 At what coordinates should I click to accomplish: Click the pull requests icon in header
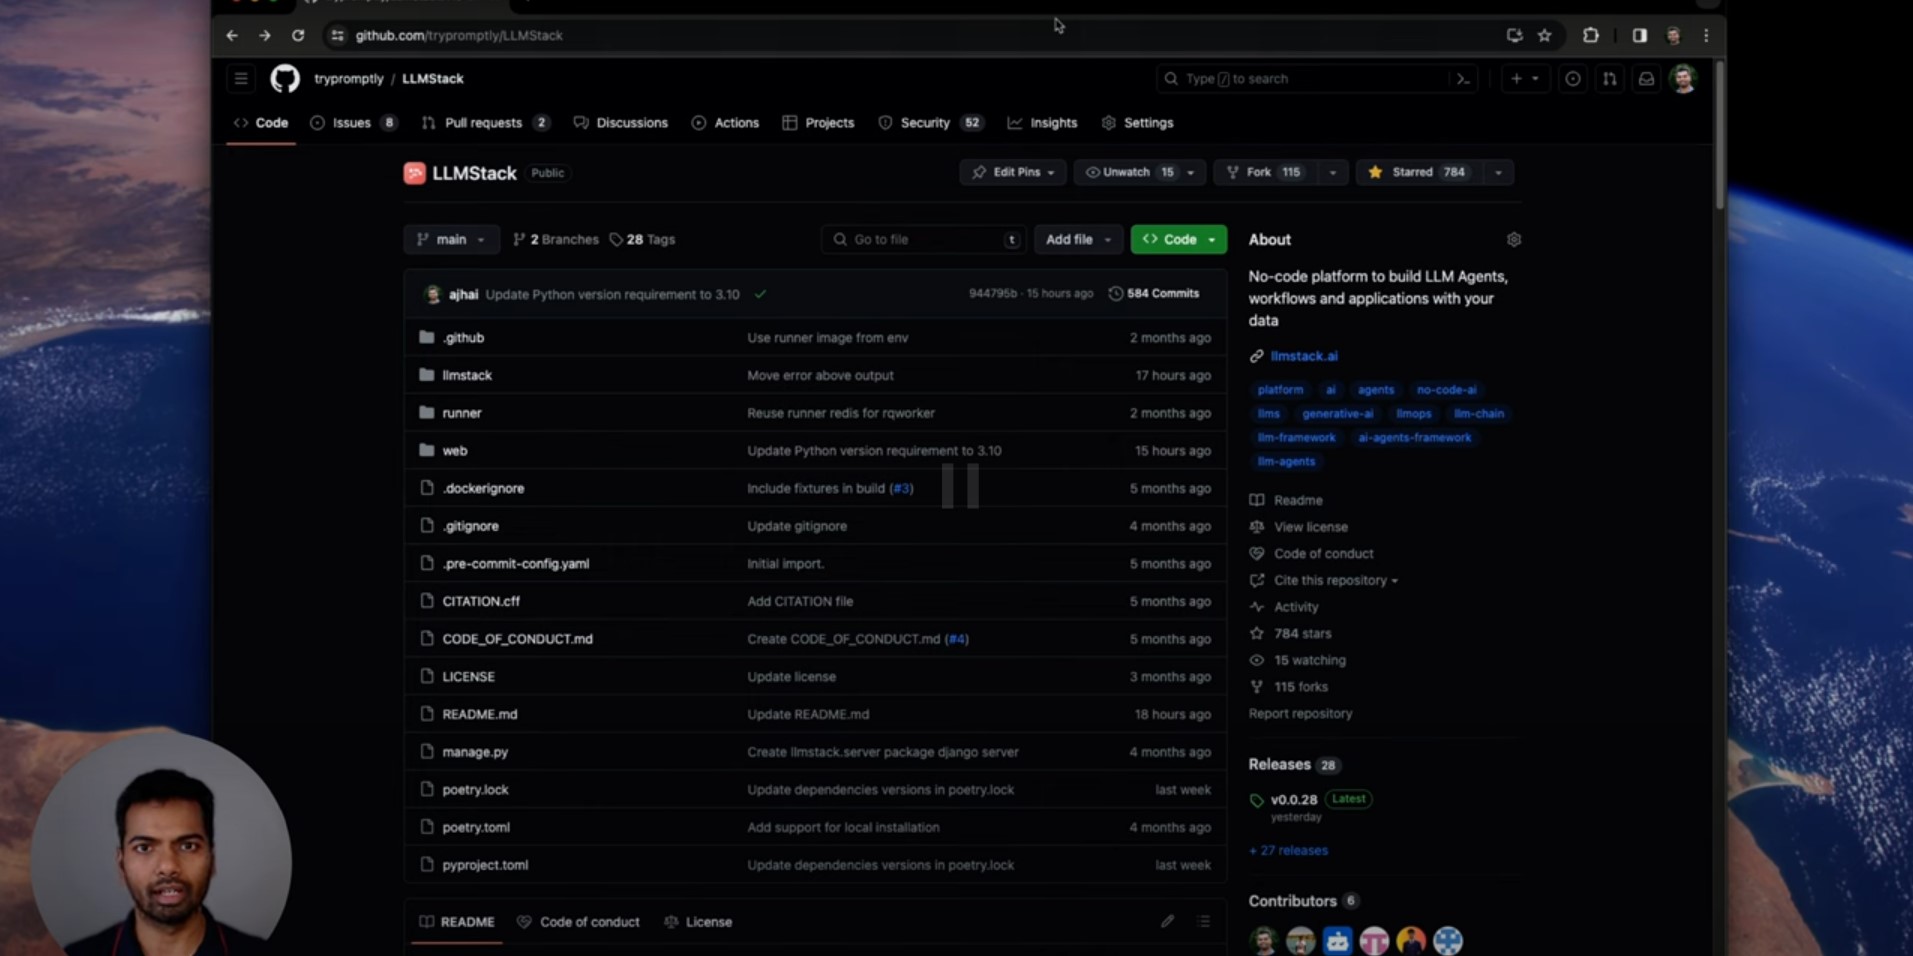point(1609,78)
